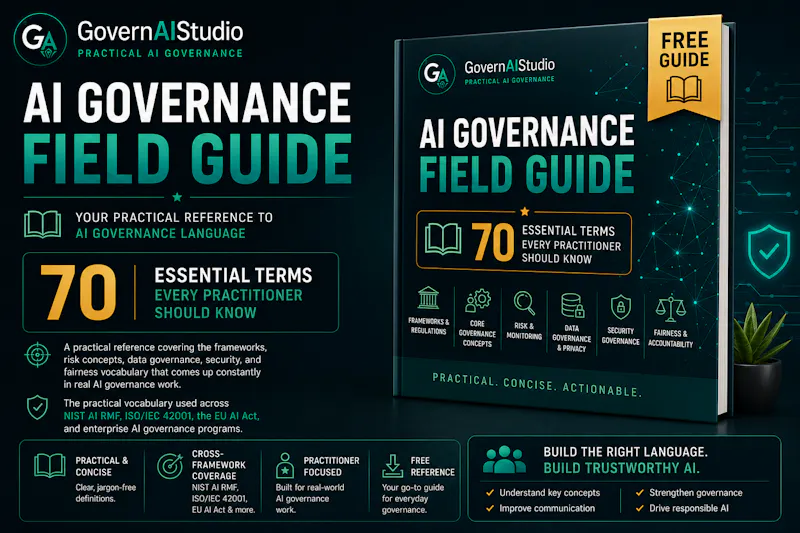
Task: Click 'PRACTICAL. CONCISE. ACTIONABLE.' on the book cover
Action: (x=537, y=385)
